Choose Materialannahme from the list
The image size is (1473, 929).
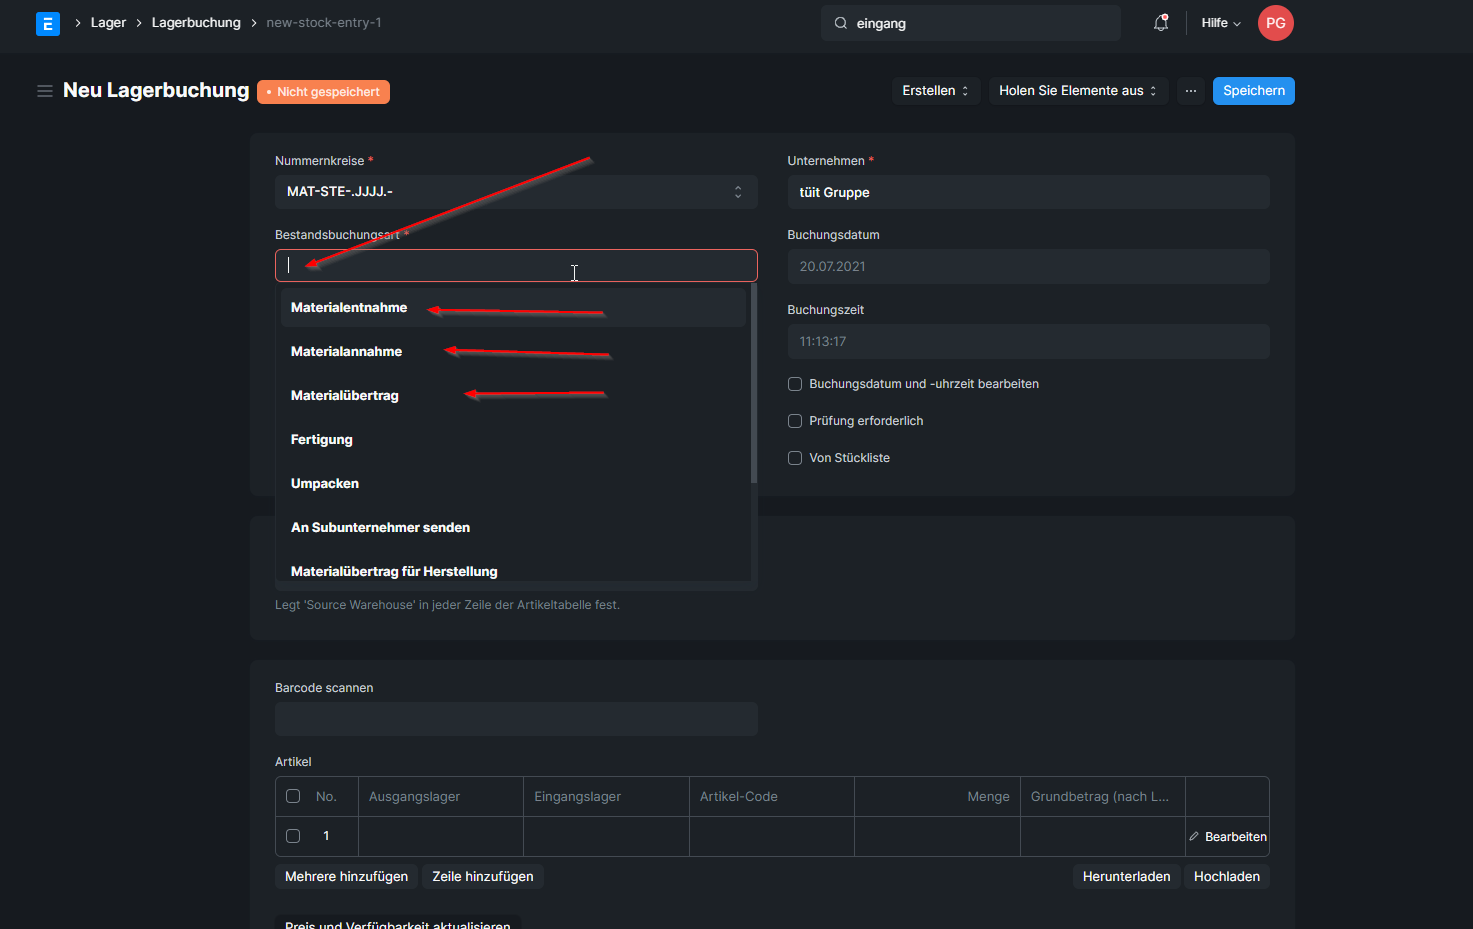[513, 351]
